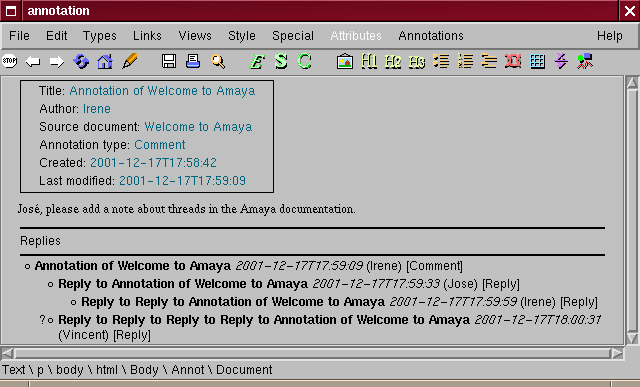The height and width of the screenshot is (387, 640).
Task: Click the annotation type Comment
Action: [160, 145]
